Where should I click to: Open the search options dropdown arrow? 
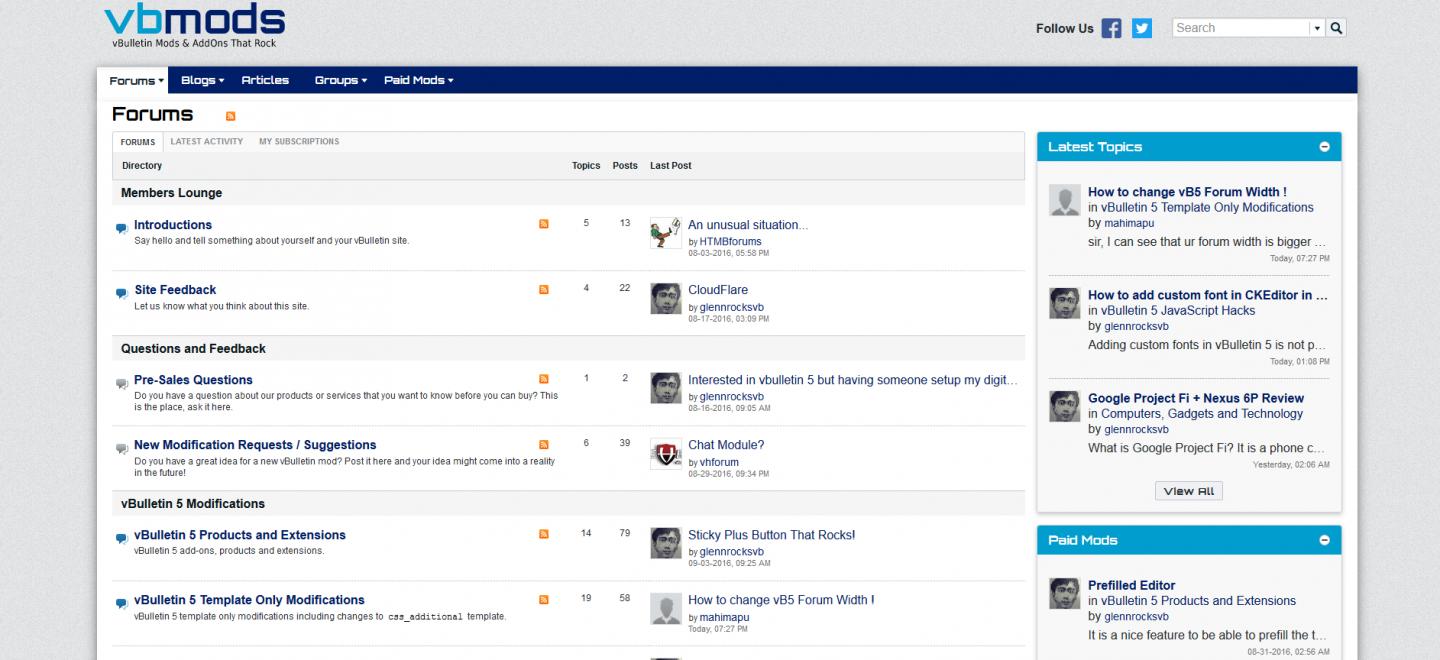click(1317, 28)
